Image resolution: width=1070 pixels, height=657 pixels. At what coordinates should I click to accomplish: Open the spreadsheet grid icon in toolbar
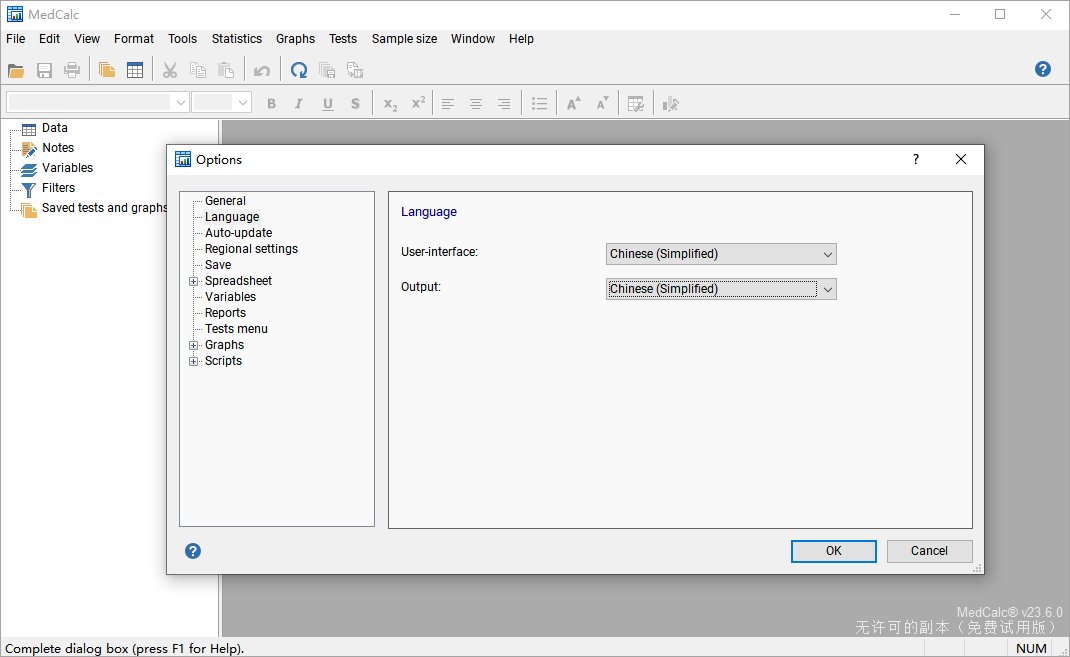135,70
